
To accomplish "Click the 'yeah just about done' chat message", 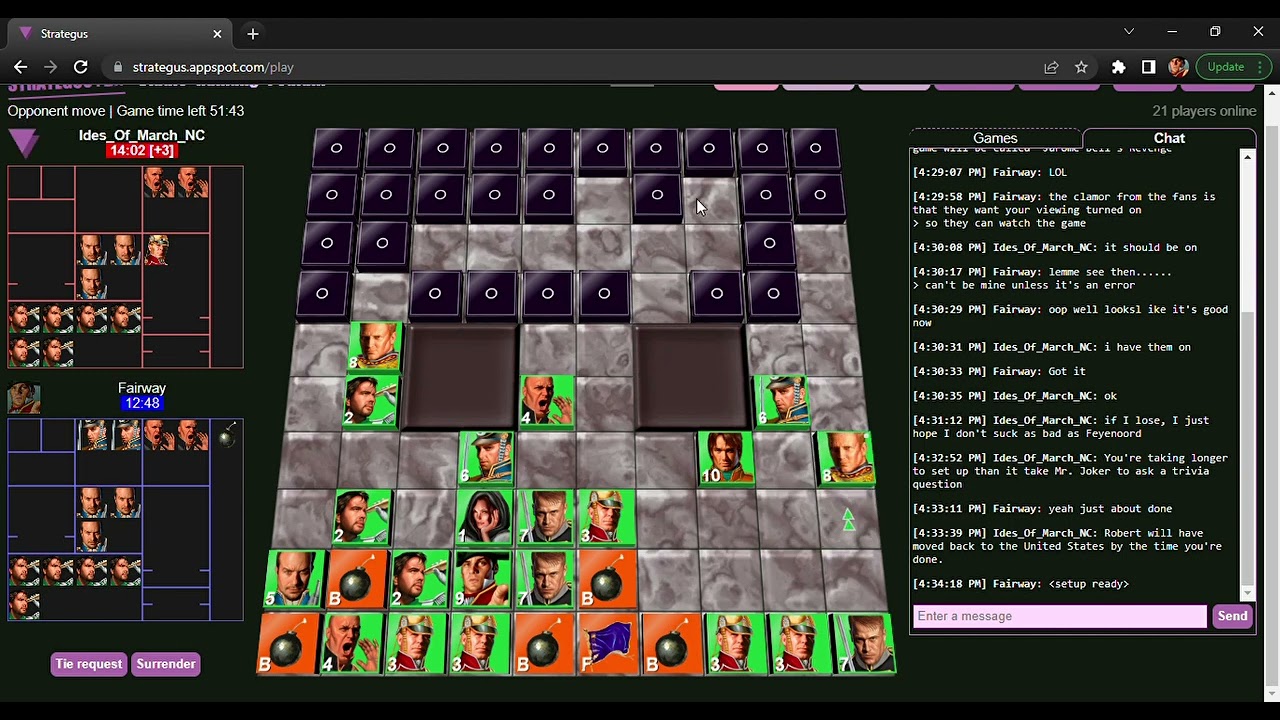I will 1110,509.
